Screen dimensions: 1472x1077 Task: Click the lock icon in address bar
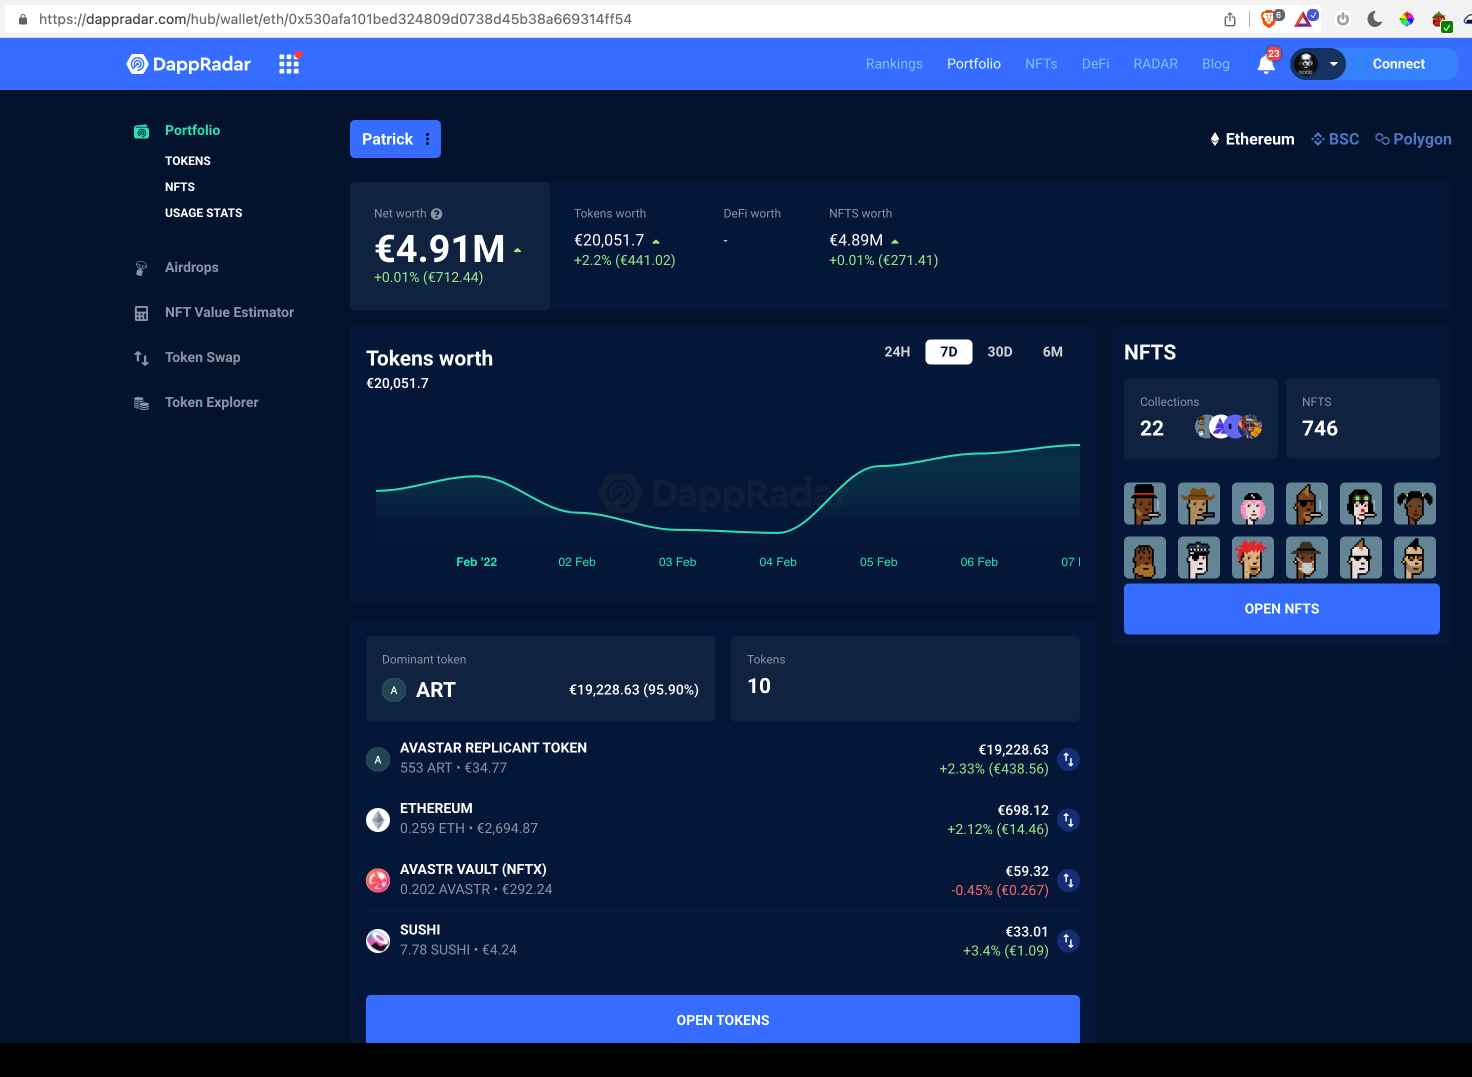[x=23, y=19]
